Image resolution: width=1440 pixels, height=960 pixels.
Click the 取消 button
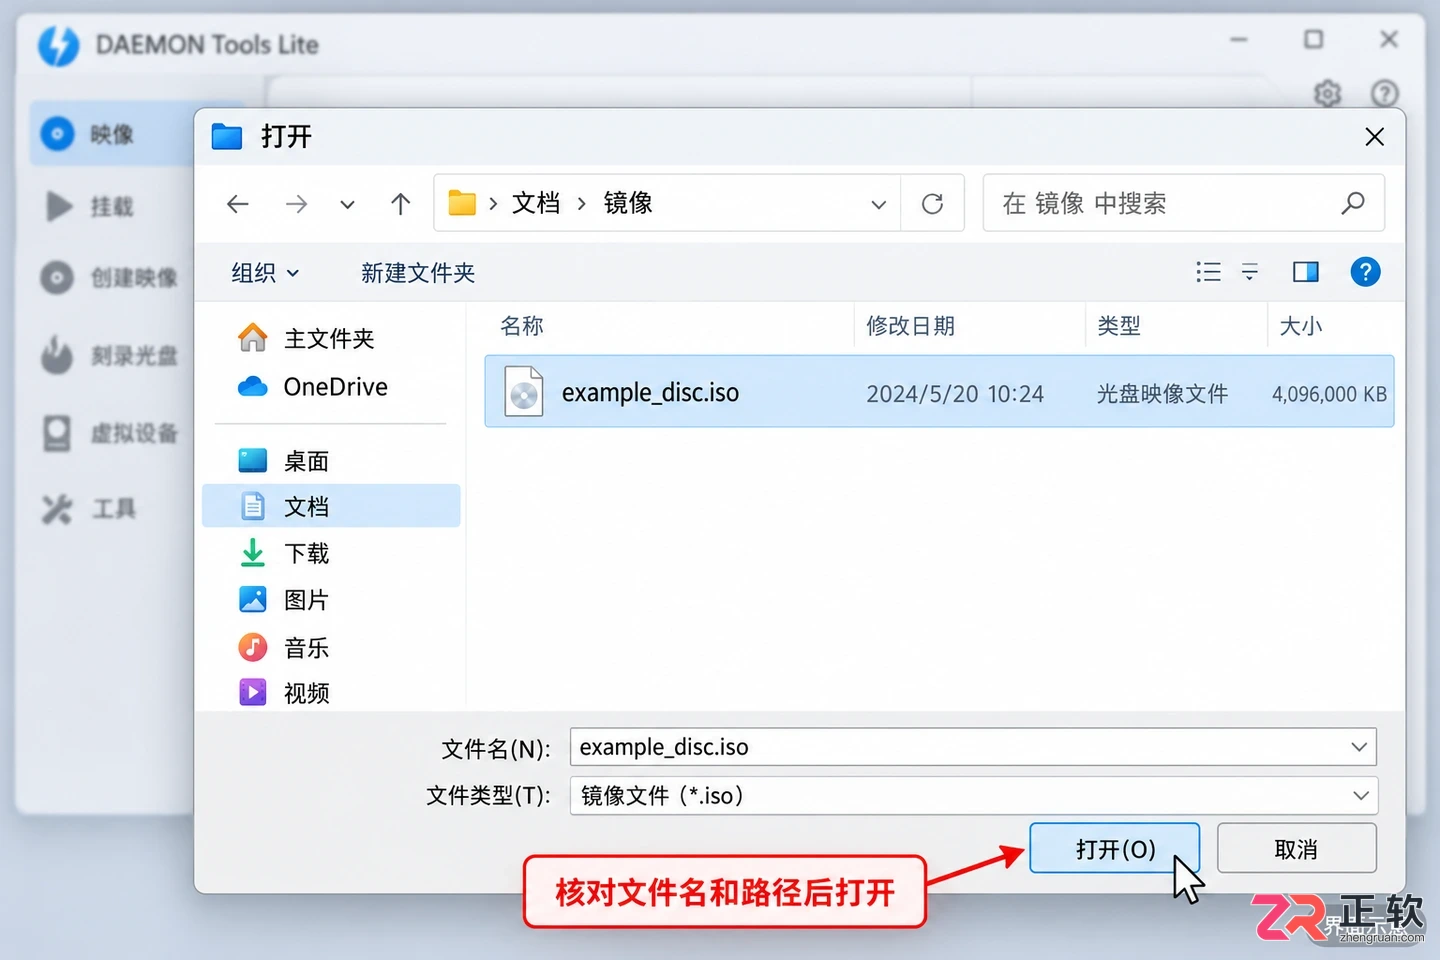[1297, 849]
